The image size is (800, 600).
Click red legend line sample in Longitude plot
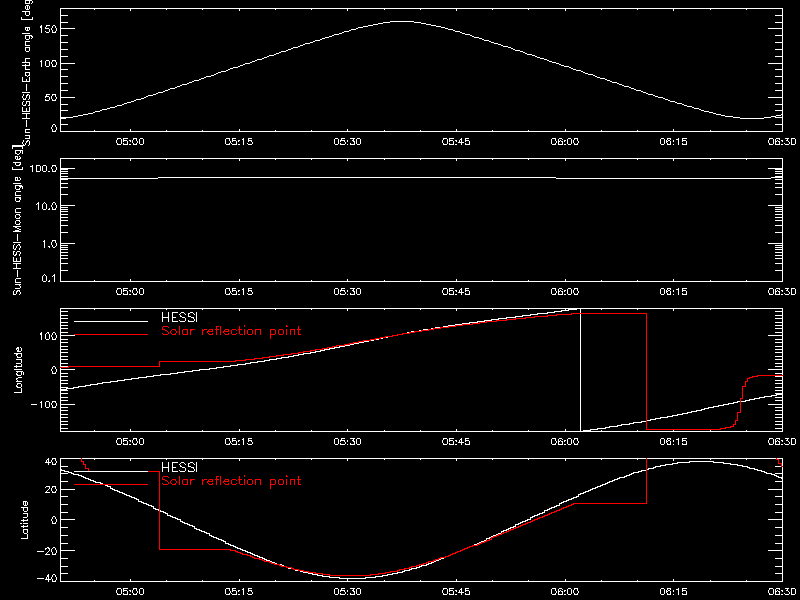[x=111, y=335]
